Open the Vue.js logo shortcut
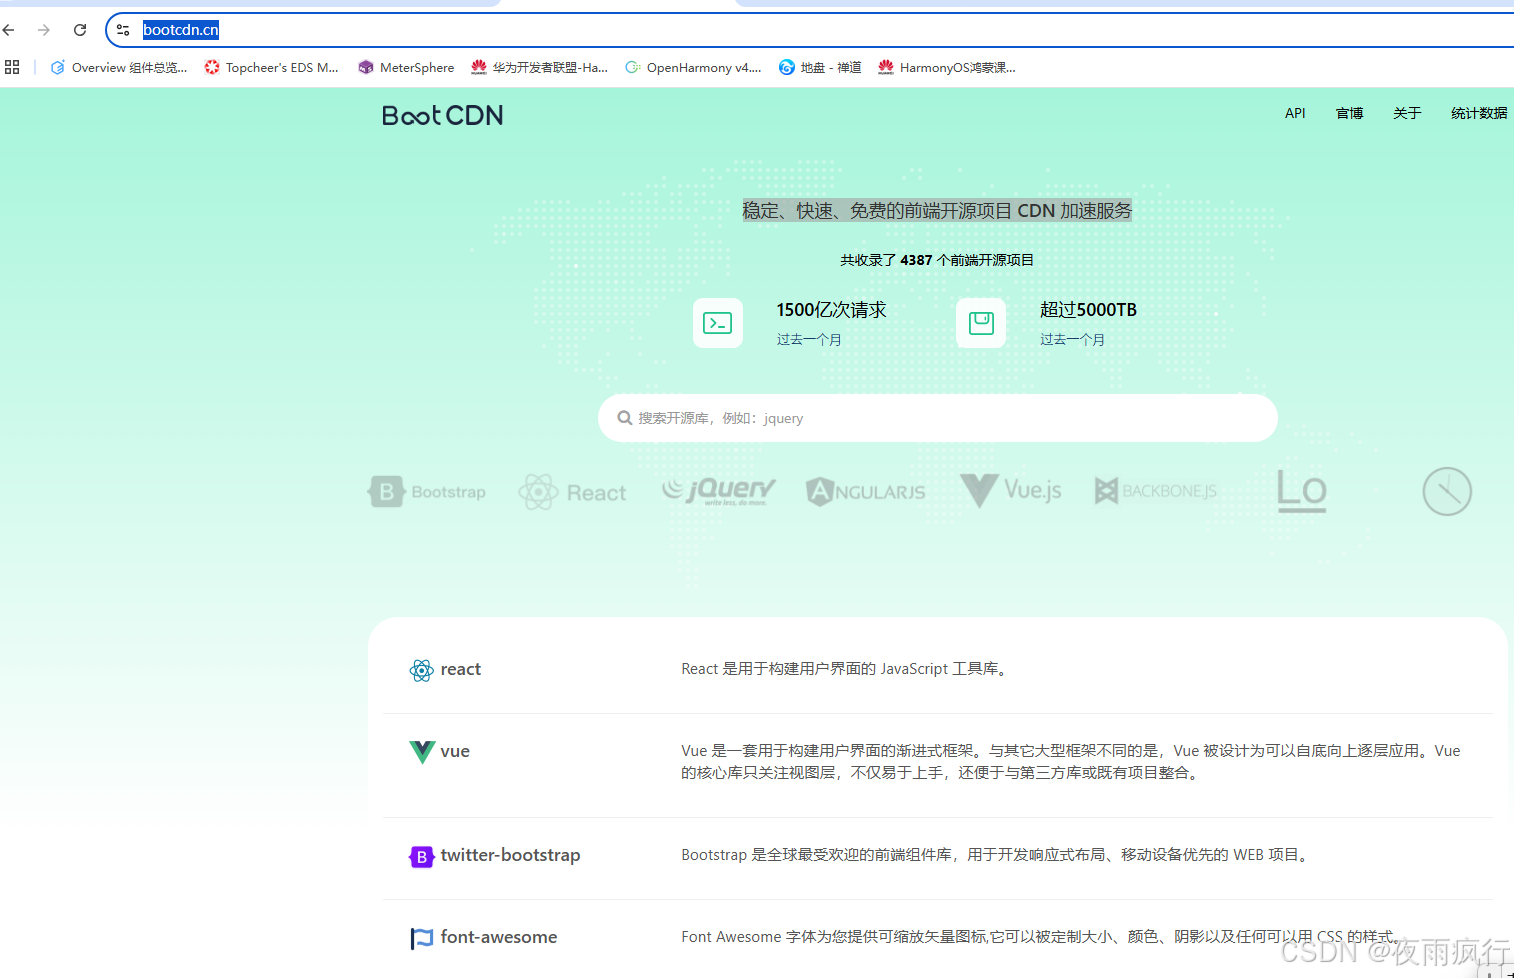The width and height of the screenshot is (1514, 978). [x=1011, y=490]
